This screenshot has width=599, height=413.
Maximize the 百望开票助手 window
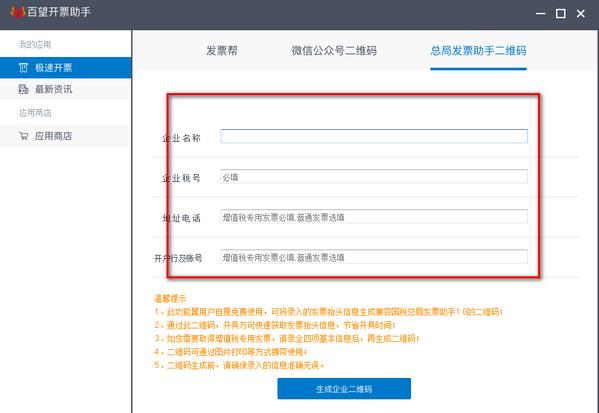[x=560, y=13]
